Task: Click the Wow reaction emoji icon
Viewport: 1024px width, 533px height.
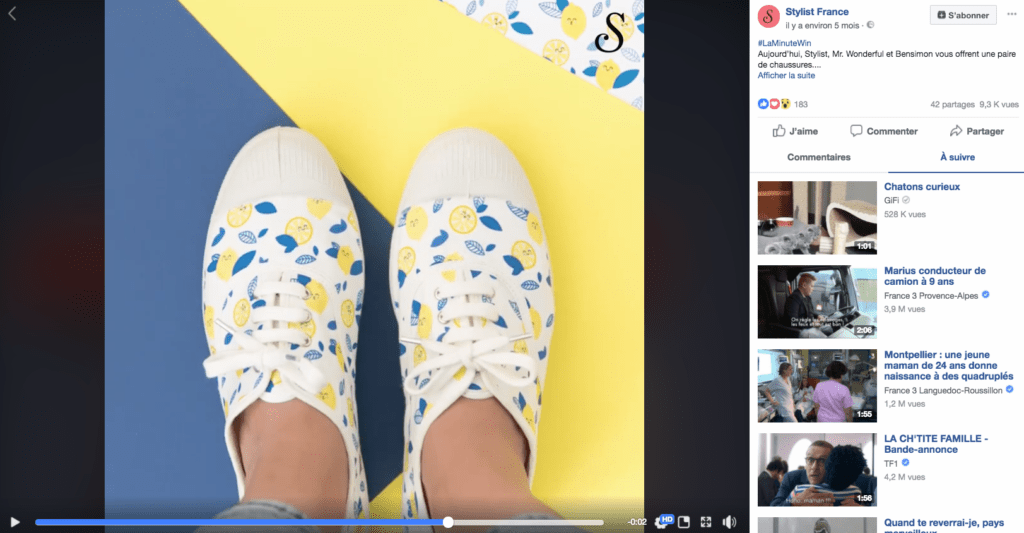Action: pos(785,104)
